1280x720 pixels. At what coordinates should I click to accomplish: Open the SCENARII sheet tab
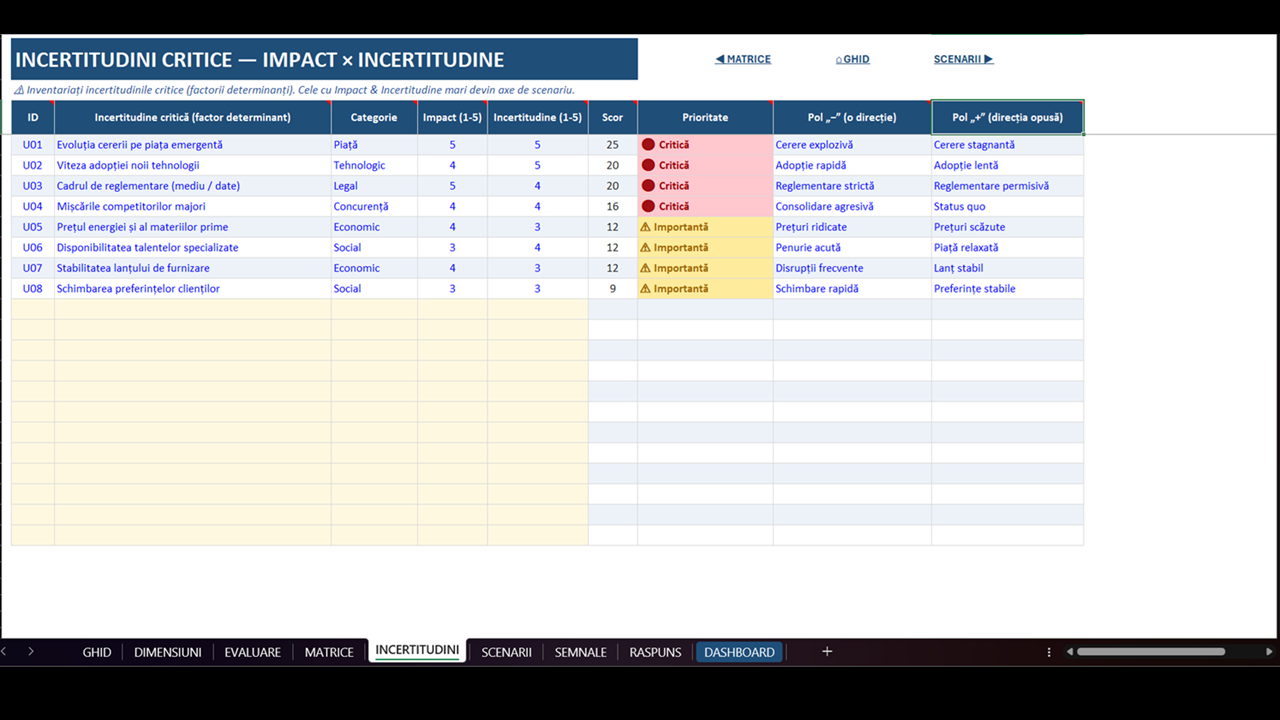click(506, 652)
